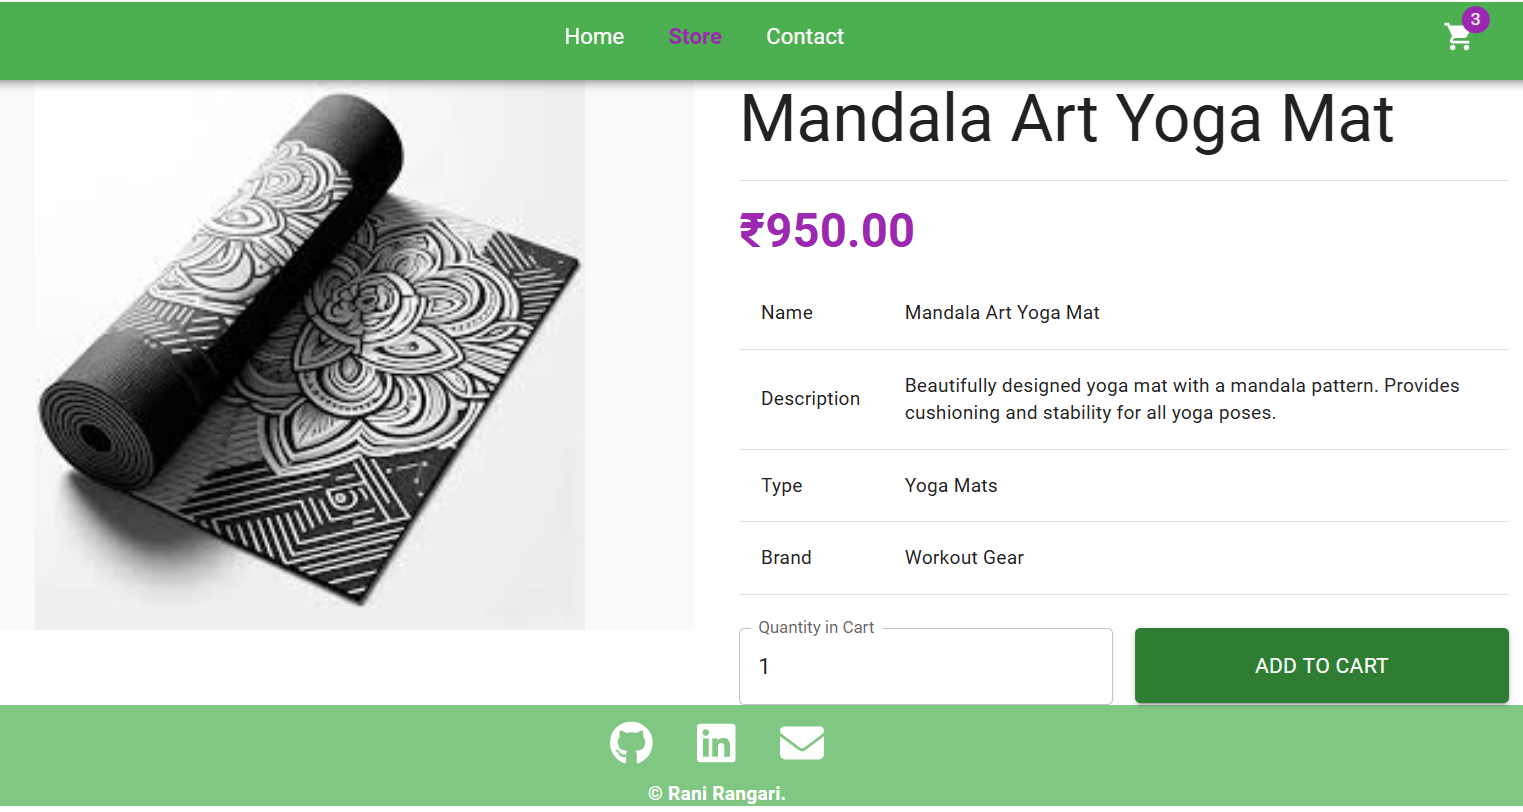Select the Store navigation item
Screen dimensions: 1523x812
click(695, 36)
